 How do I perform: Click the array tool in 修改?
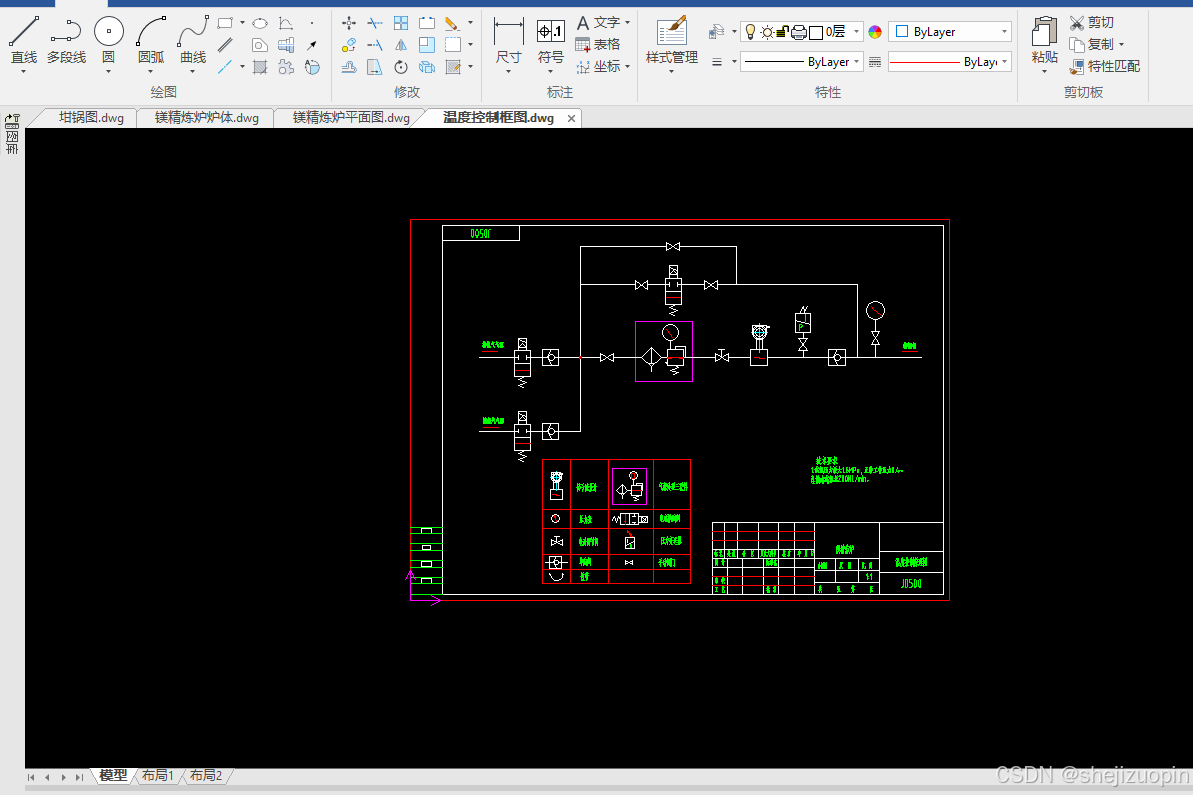401,23
